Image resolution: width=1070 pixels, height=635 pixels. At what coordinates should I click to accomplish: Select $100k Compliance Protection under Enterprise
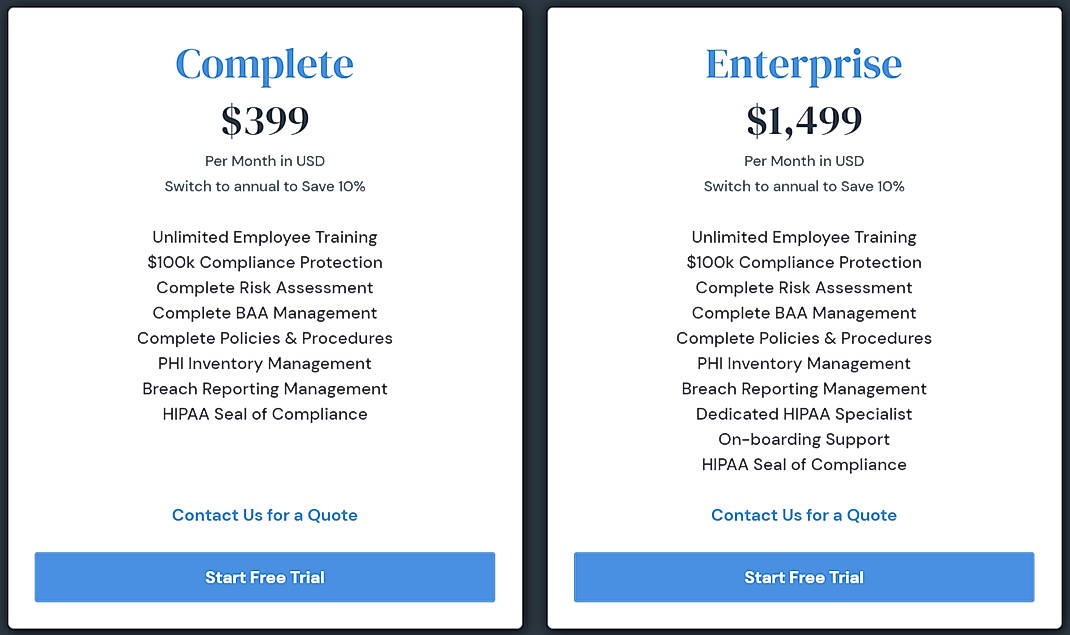pos(803,262)
